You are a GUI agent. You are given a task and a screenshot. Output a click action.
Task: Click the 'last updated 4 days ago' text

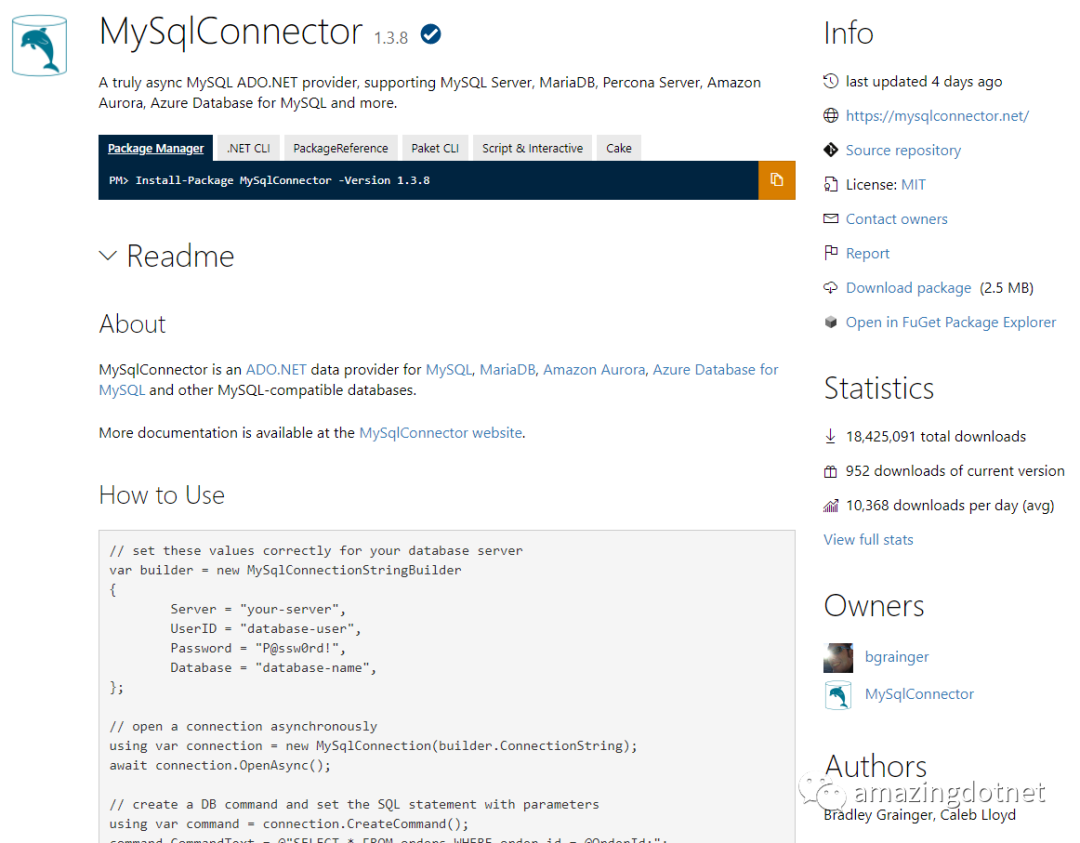point(924,81)
